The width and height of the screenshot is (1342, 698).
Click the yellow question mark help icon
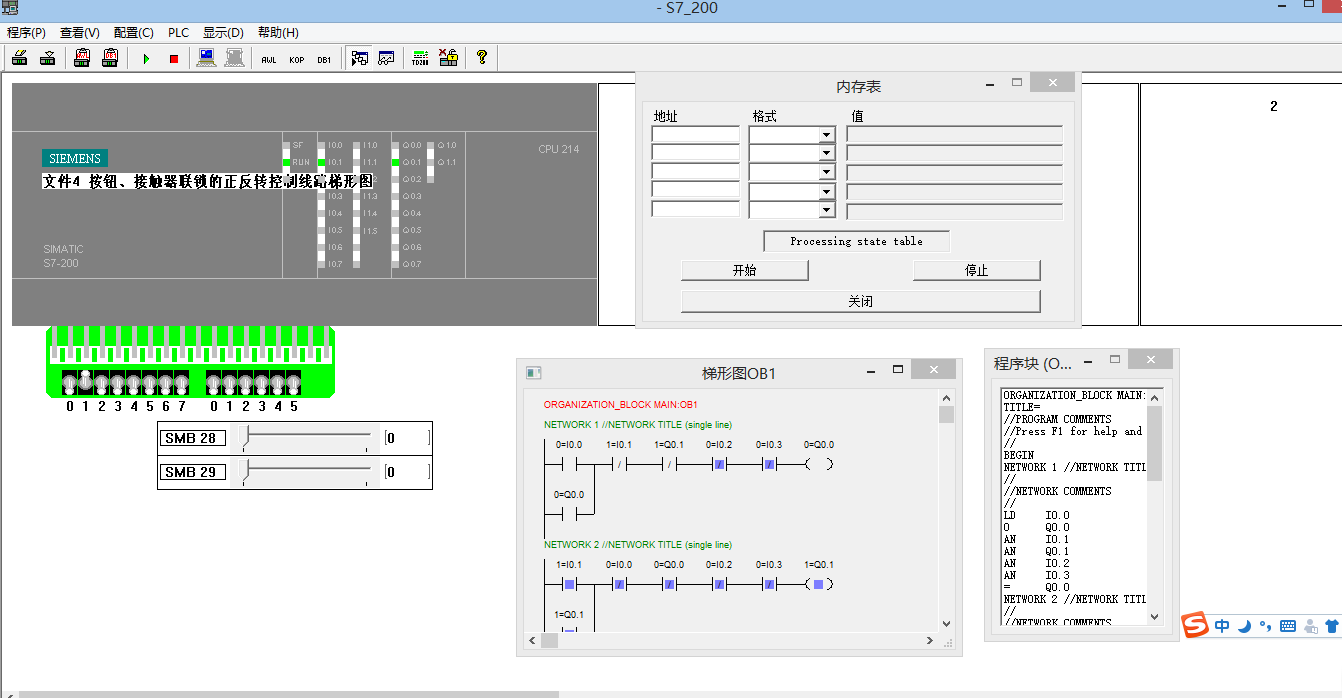tap(482, 58)
